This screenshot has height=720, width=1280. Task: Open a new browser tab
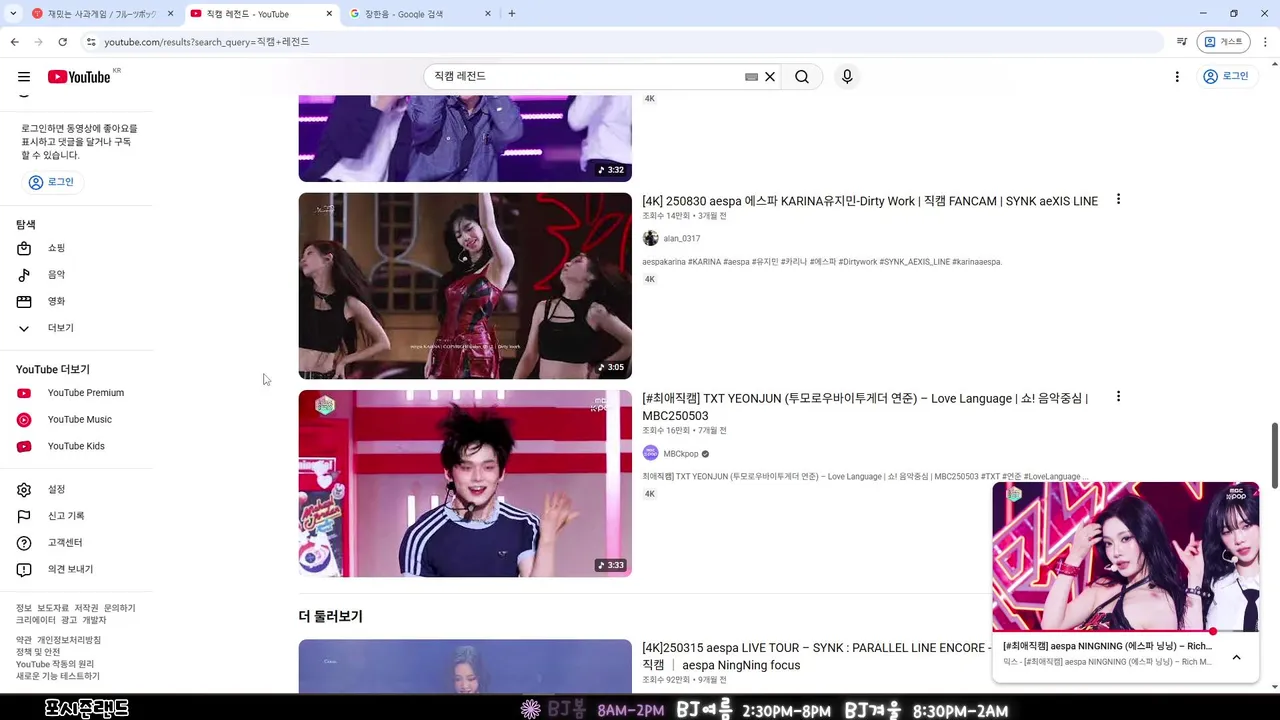512,14
